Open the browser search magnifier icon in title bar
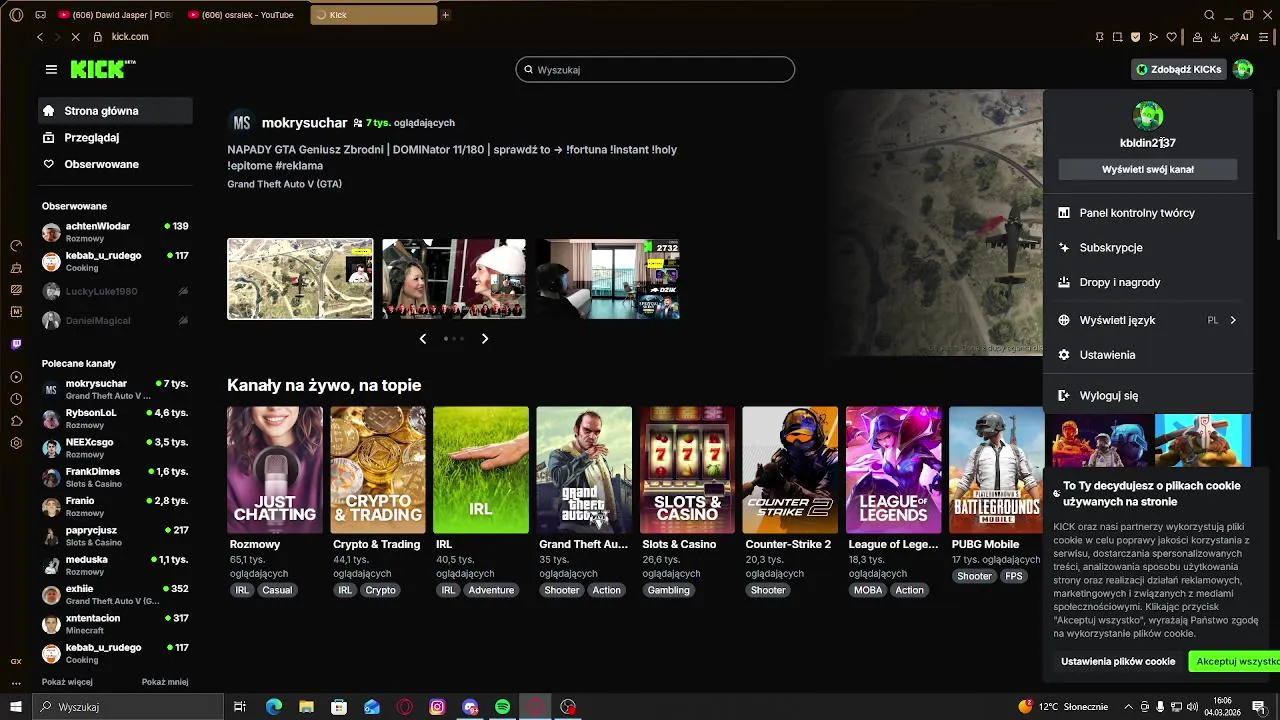Viewport: 1280px width, 720px height. click(1209, 15)
